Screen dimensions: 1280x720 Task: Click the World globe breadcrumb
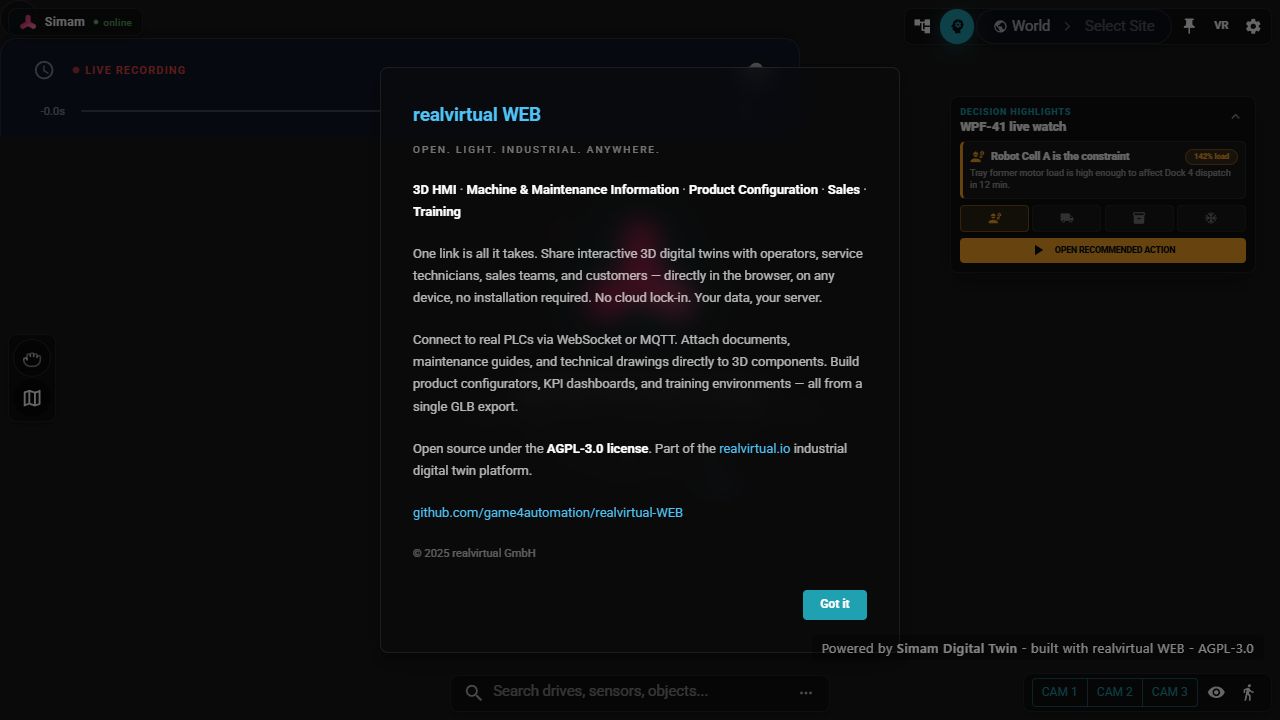click(1021, 26)
